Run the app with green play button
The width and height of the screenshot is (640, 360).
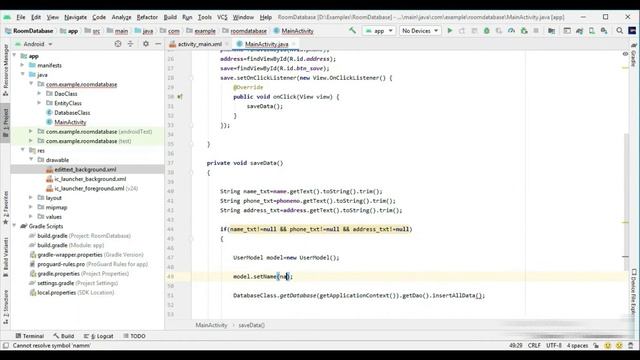click(x=450, y=31)
